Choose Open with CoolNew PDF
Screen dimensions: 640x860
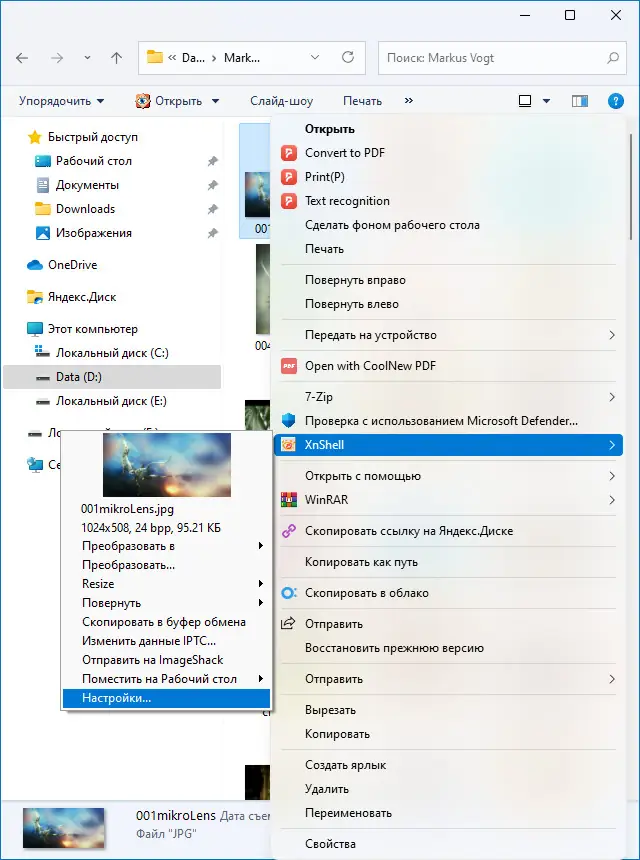449,366
